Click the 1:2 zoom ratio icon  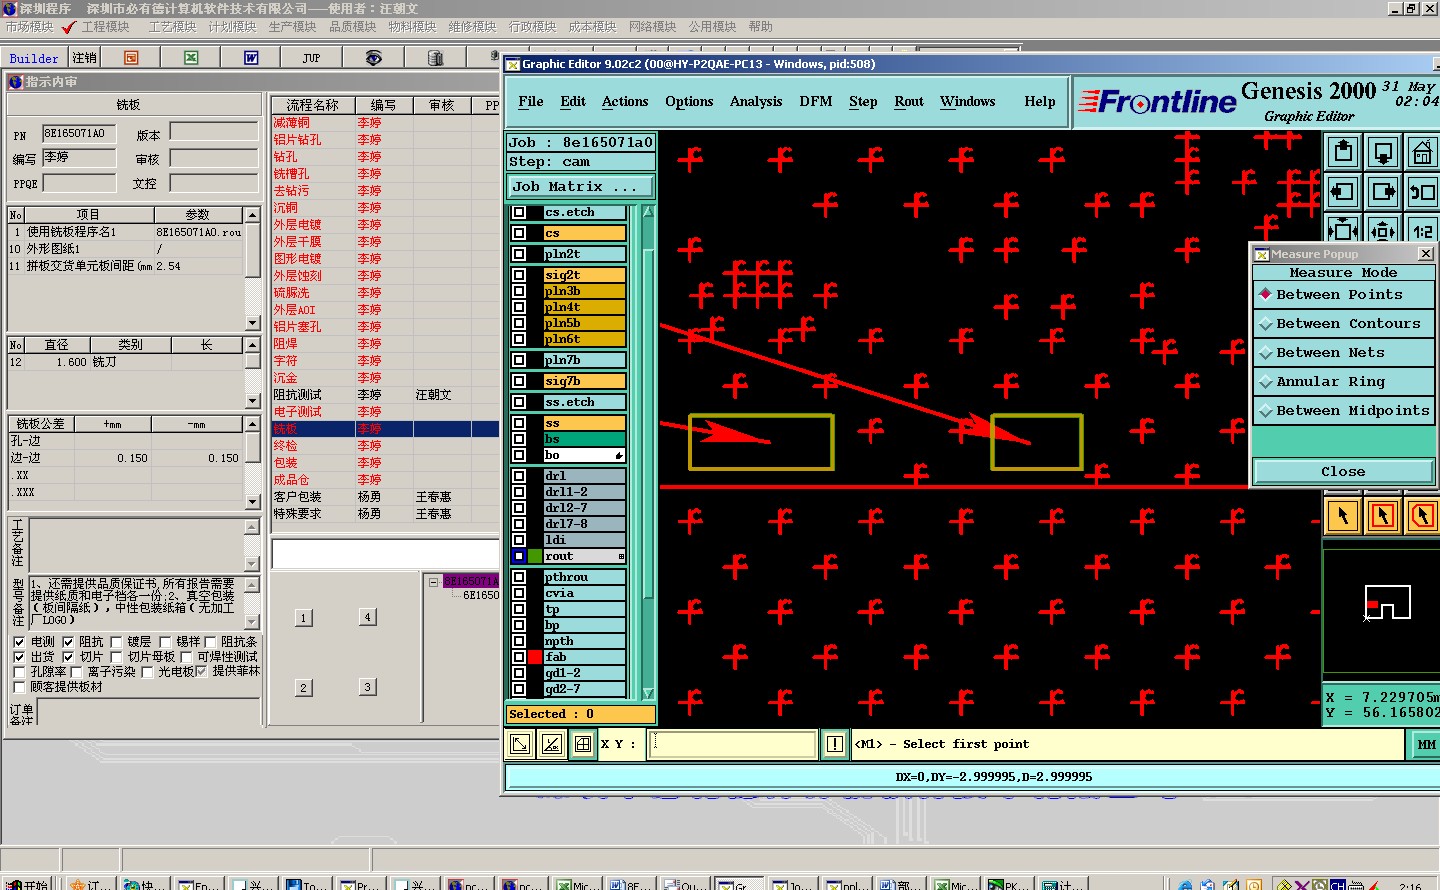1422,229
